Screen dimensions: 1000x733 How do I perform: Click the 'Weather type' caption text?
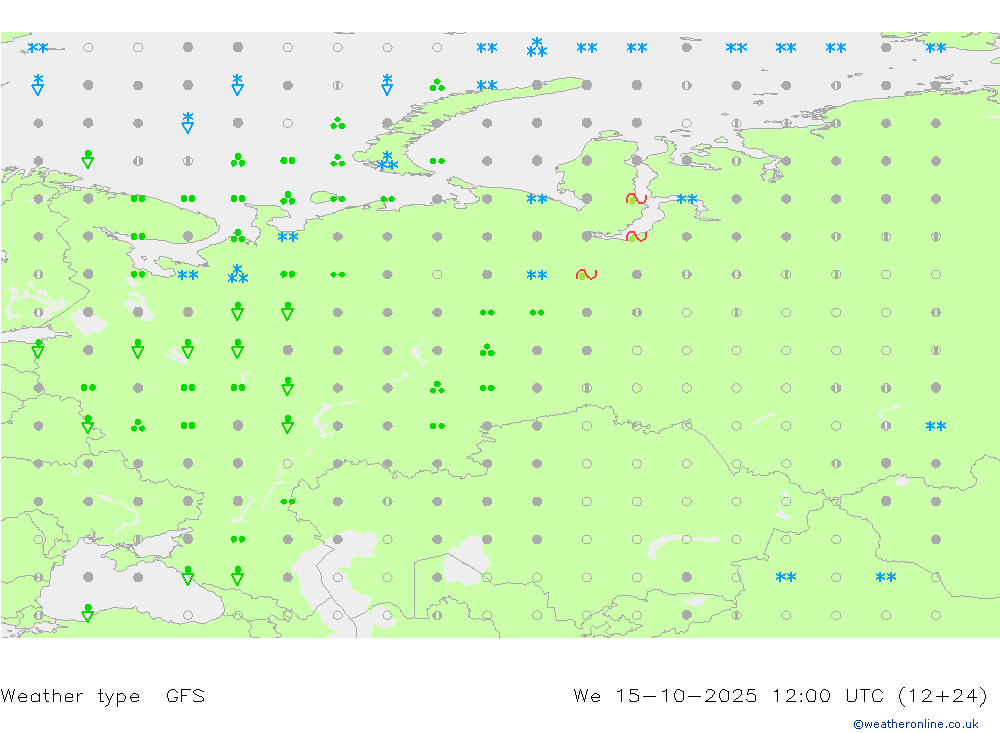point(70,695)
